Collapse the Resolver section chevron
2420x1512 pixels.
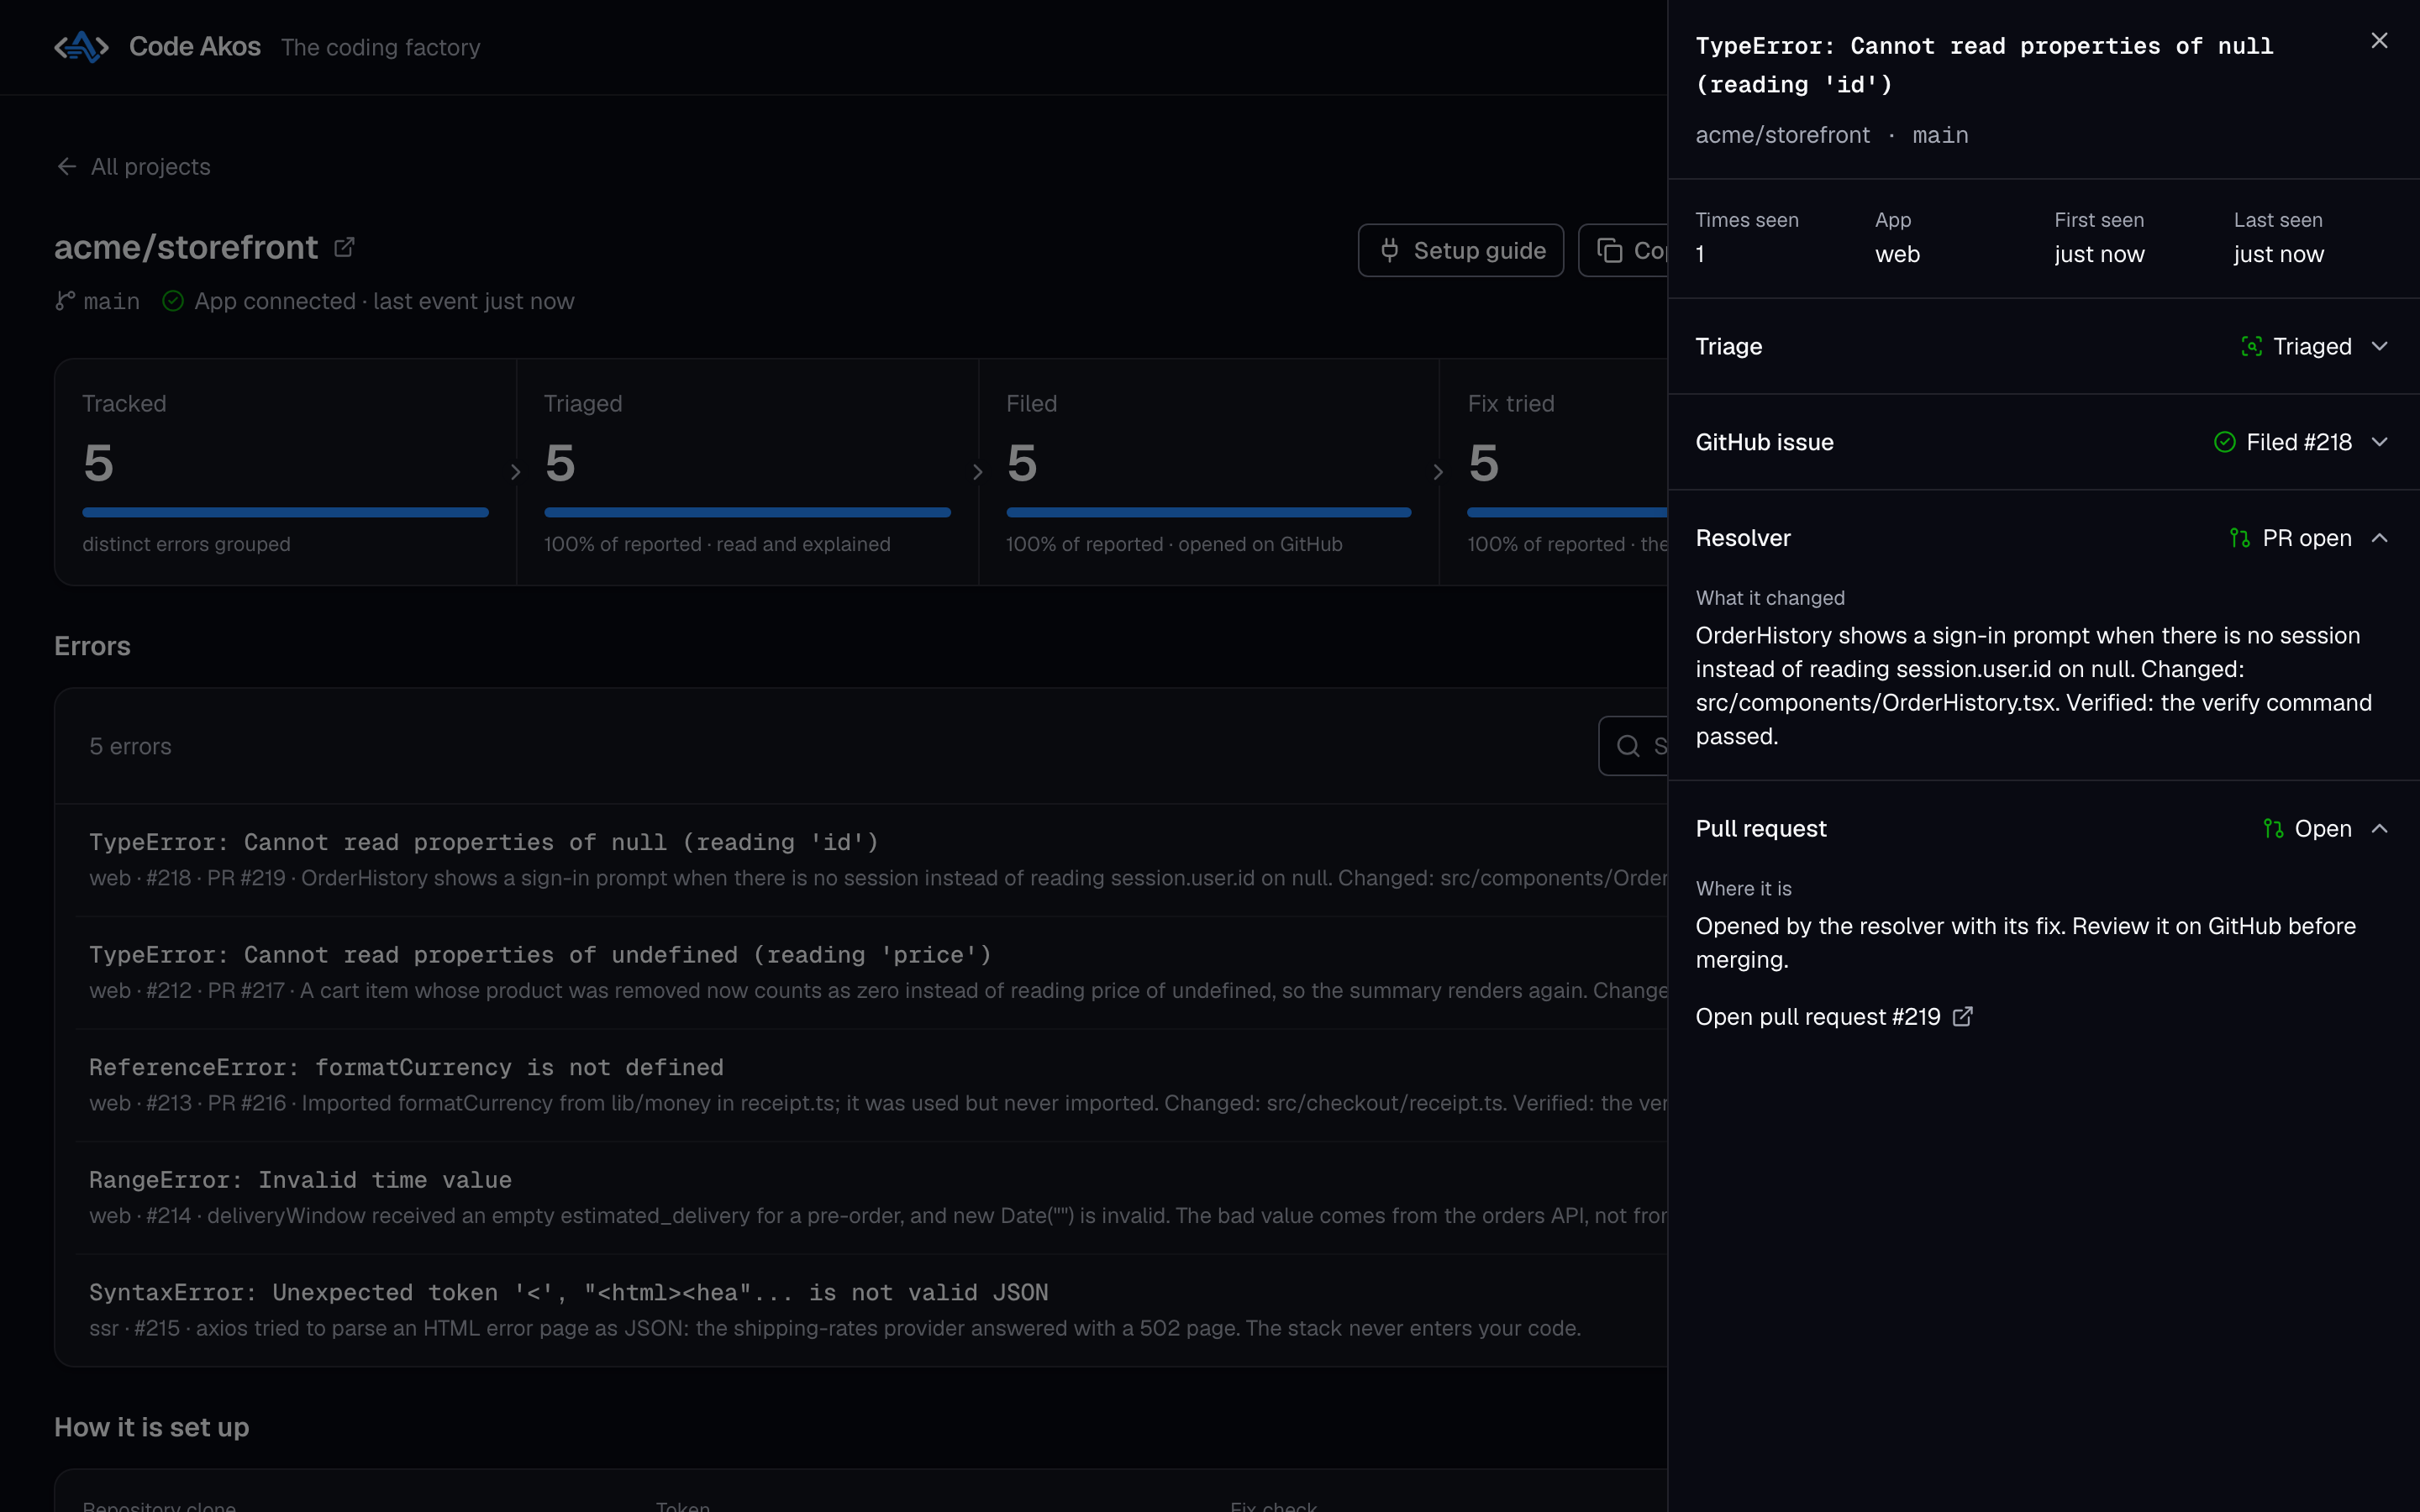tap(2380, 538)
